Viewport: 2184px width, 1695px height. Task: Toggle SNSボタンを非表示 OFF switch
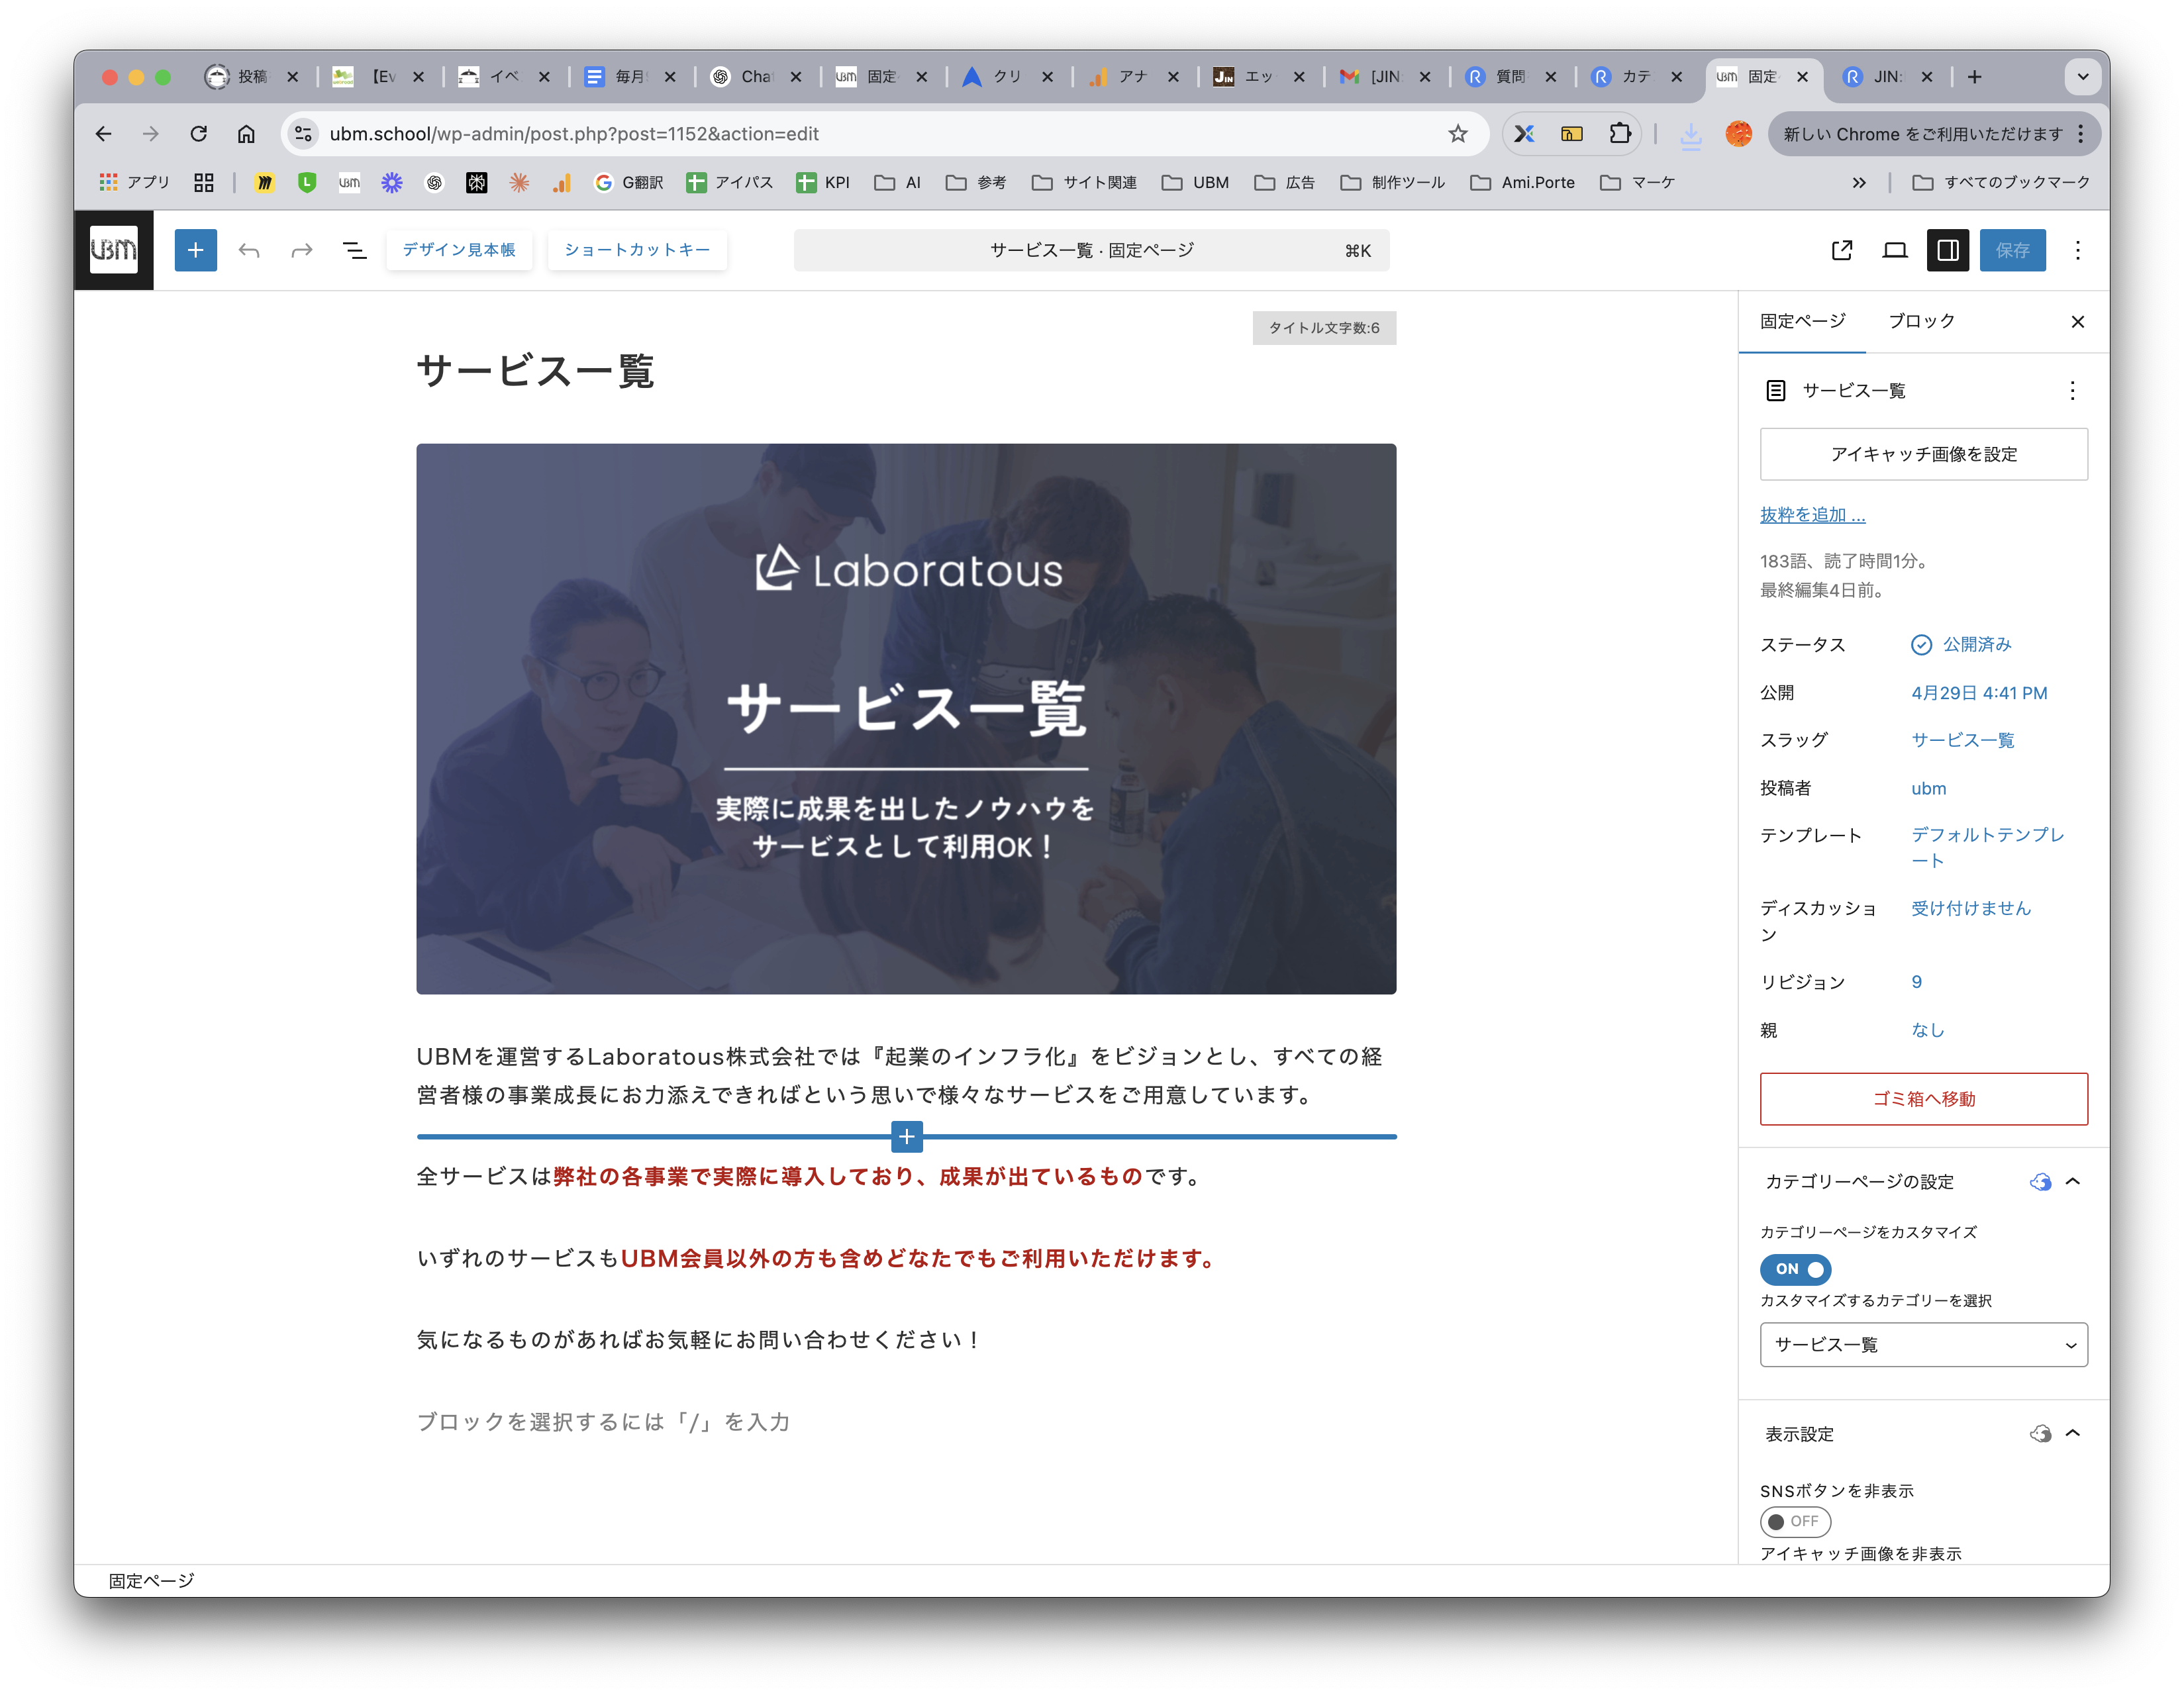point(1795,1521)
